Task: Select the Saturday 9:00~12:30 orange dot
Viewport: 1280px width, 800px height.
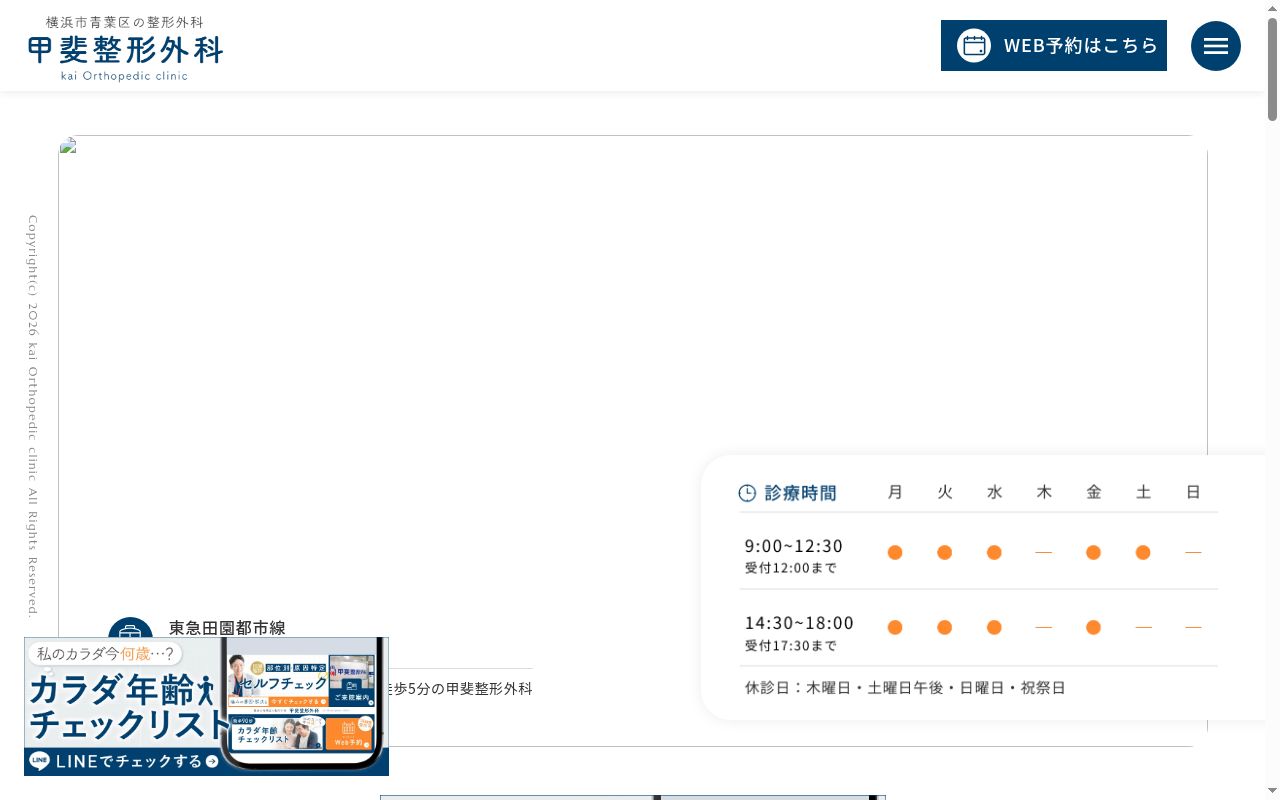Action: click(x=1143, y=552)
